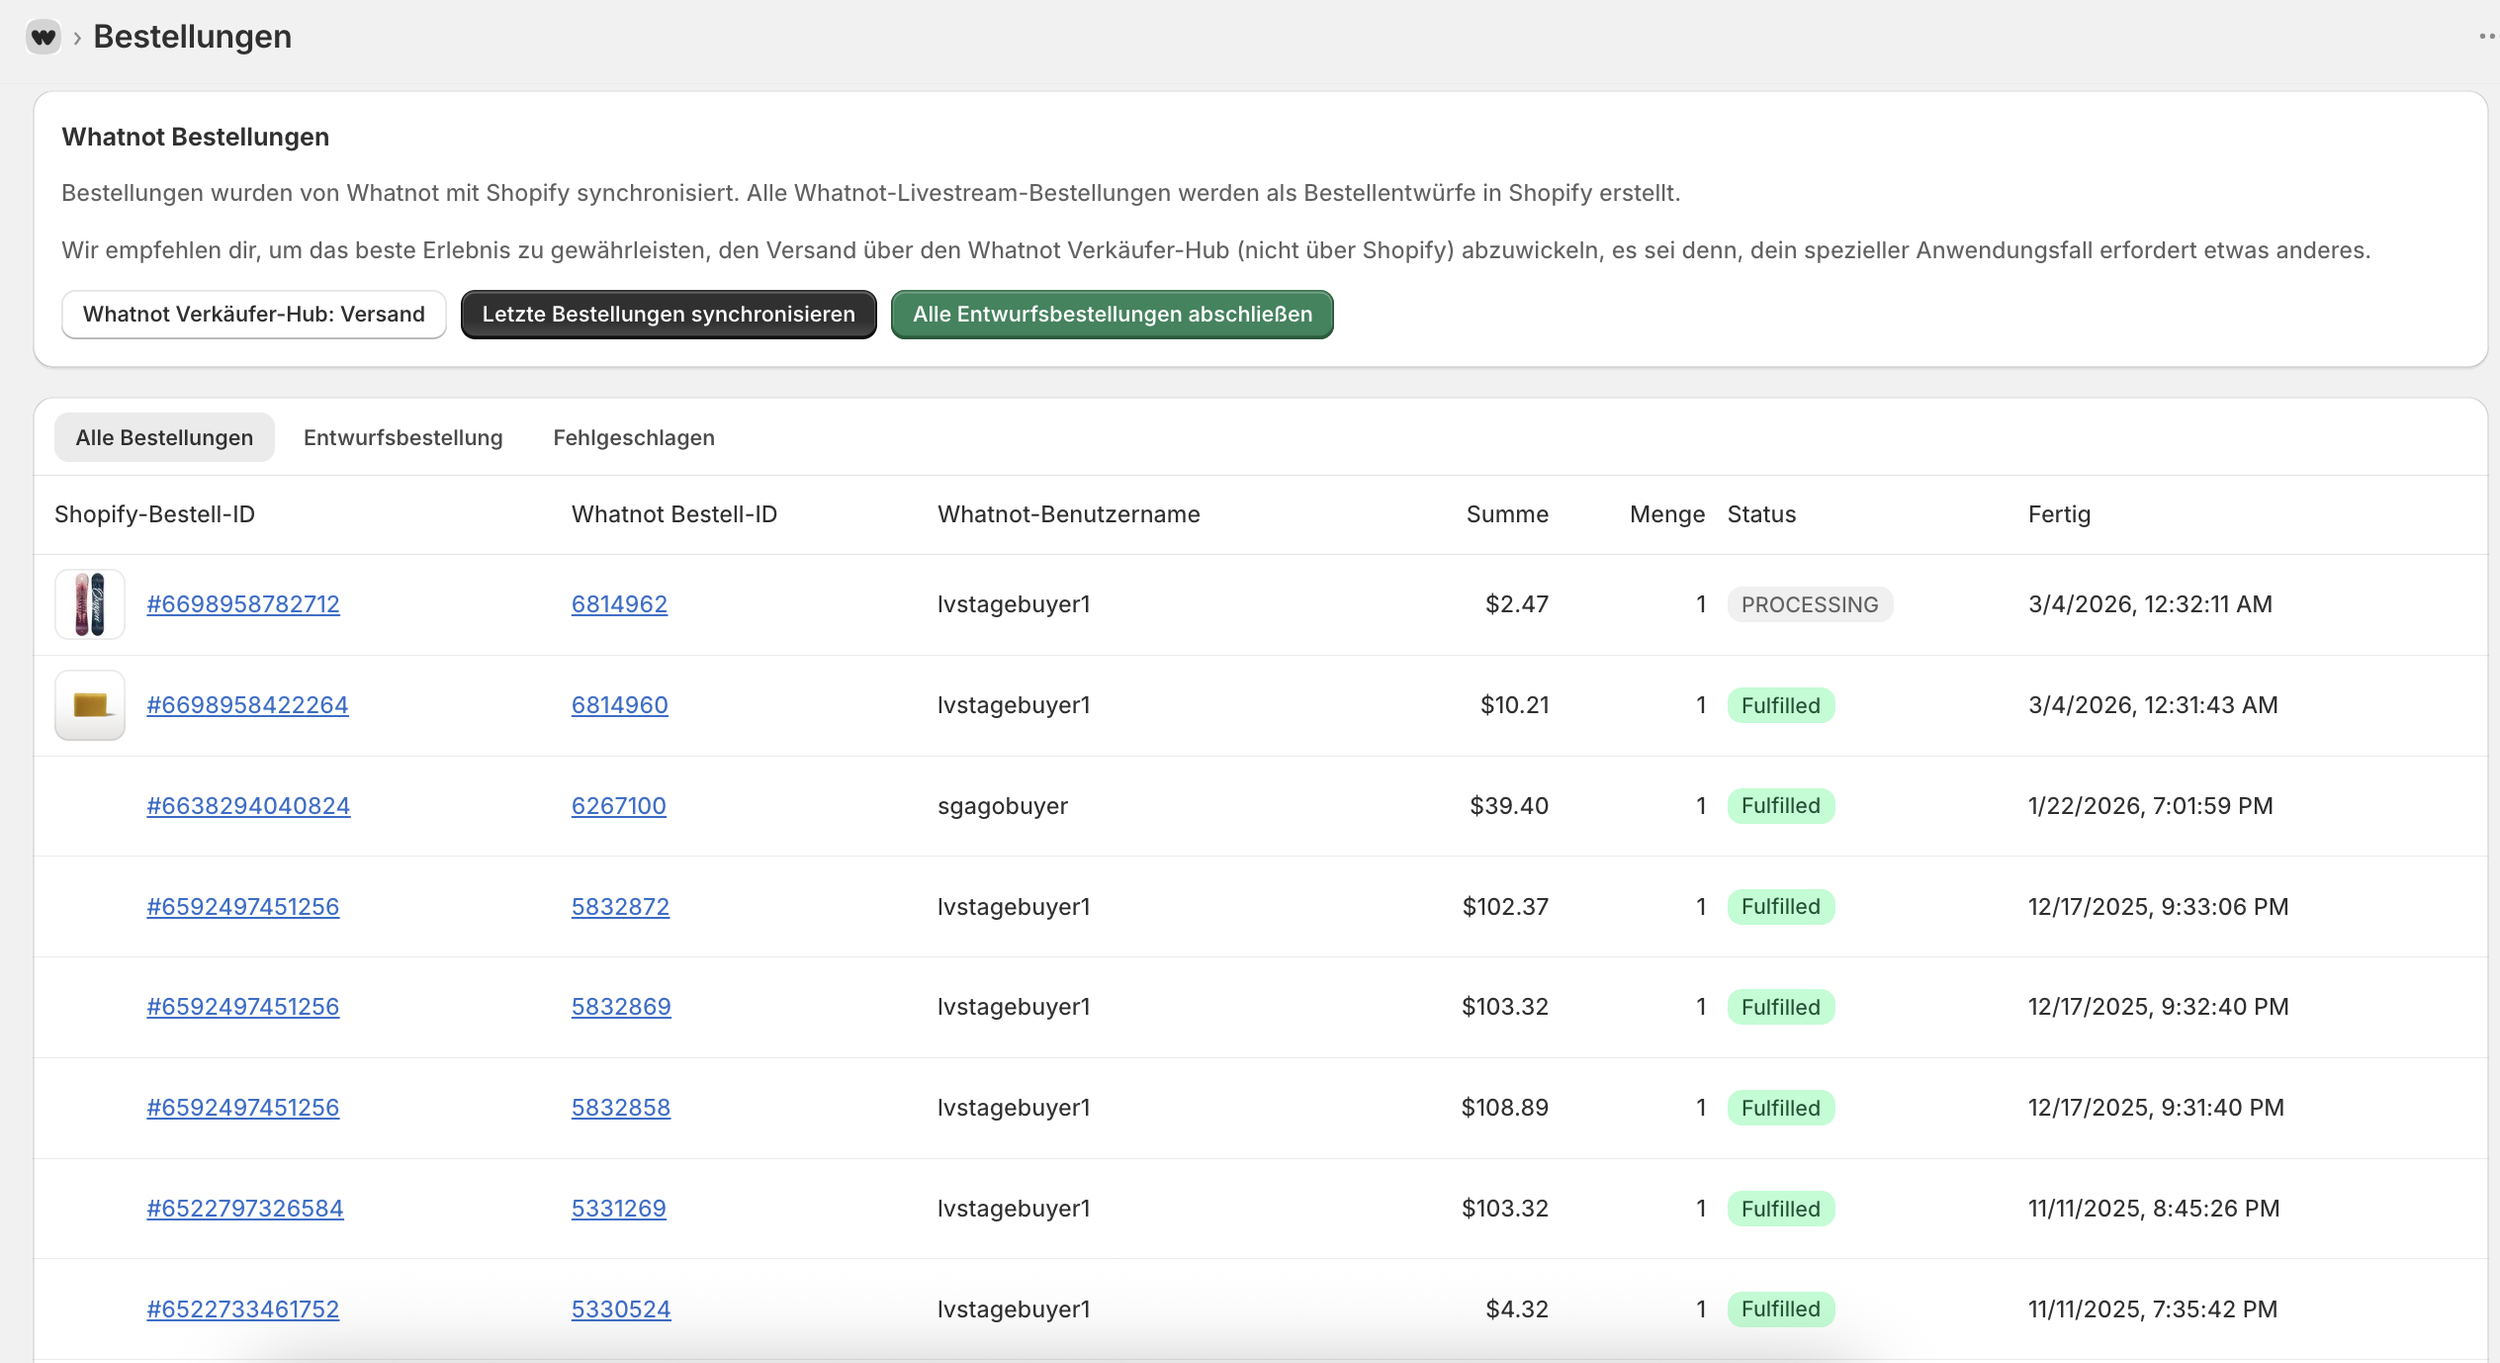Click the PROCESSING status badge
2500x1363 pixels.
[x=1809, y=604]
